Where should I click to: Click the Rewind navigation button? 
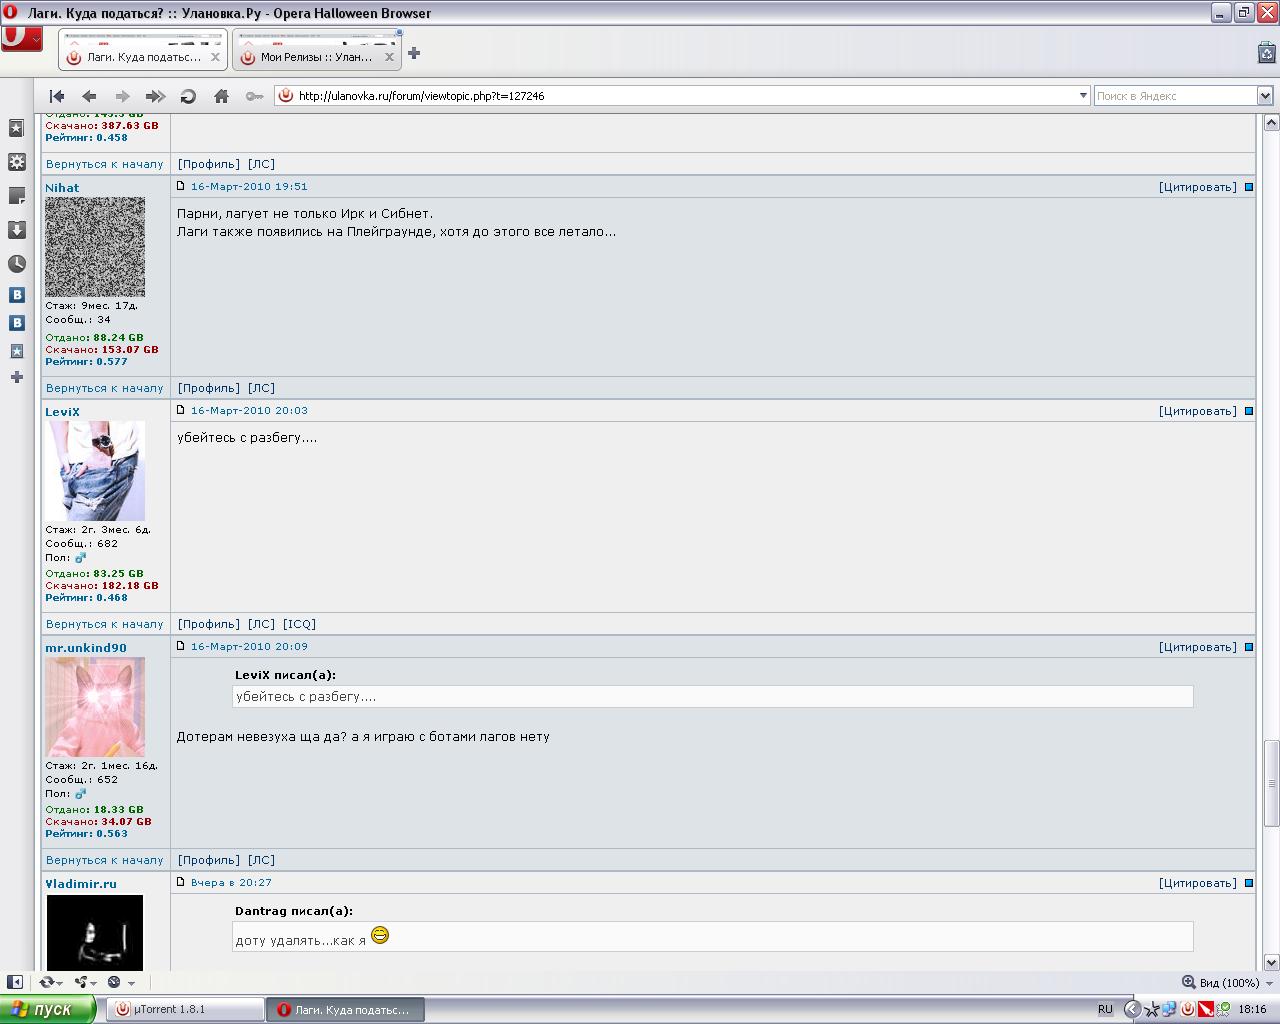coord(57,96)
